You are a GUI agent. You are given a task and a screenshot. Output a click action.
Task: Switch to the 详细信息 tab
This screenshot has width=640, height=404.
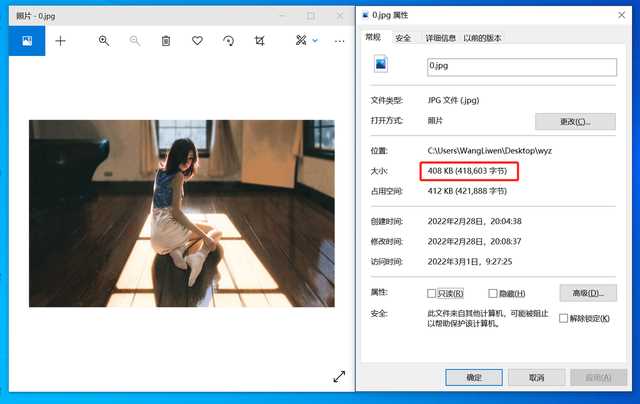click(440, 38)
